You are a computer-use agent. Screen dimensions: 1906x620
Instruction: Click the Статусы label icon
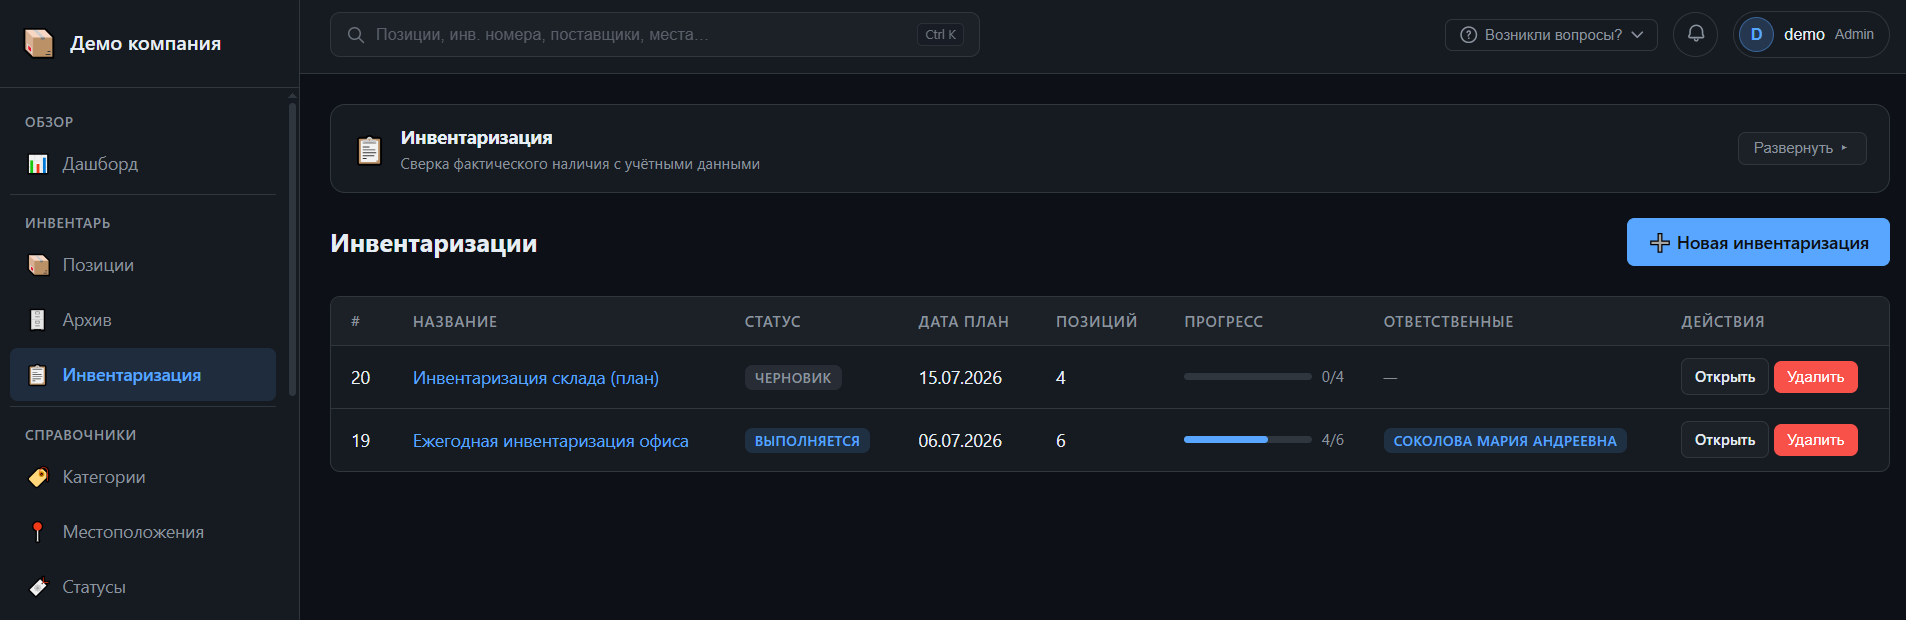coord(38,587)
